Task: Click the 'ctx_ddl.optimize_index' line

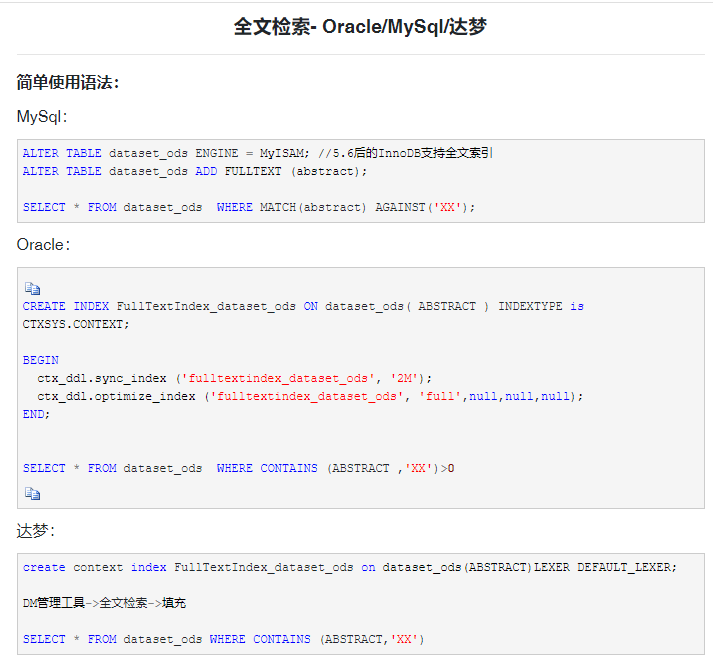Action: [x=310, y=396]
